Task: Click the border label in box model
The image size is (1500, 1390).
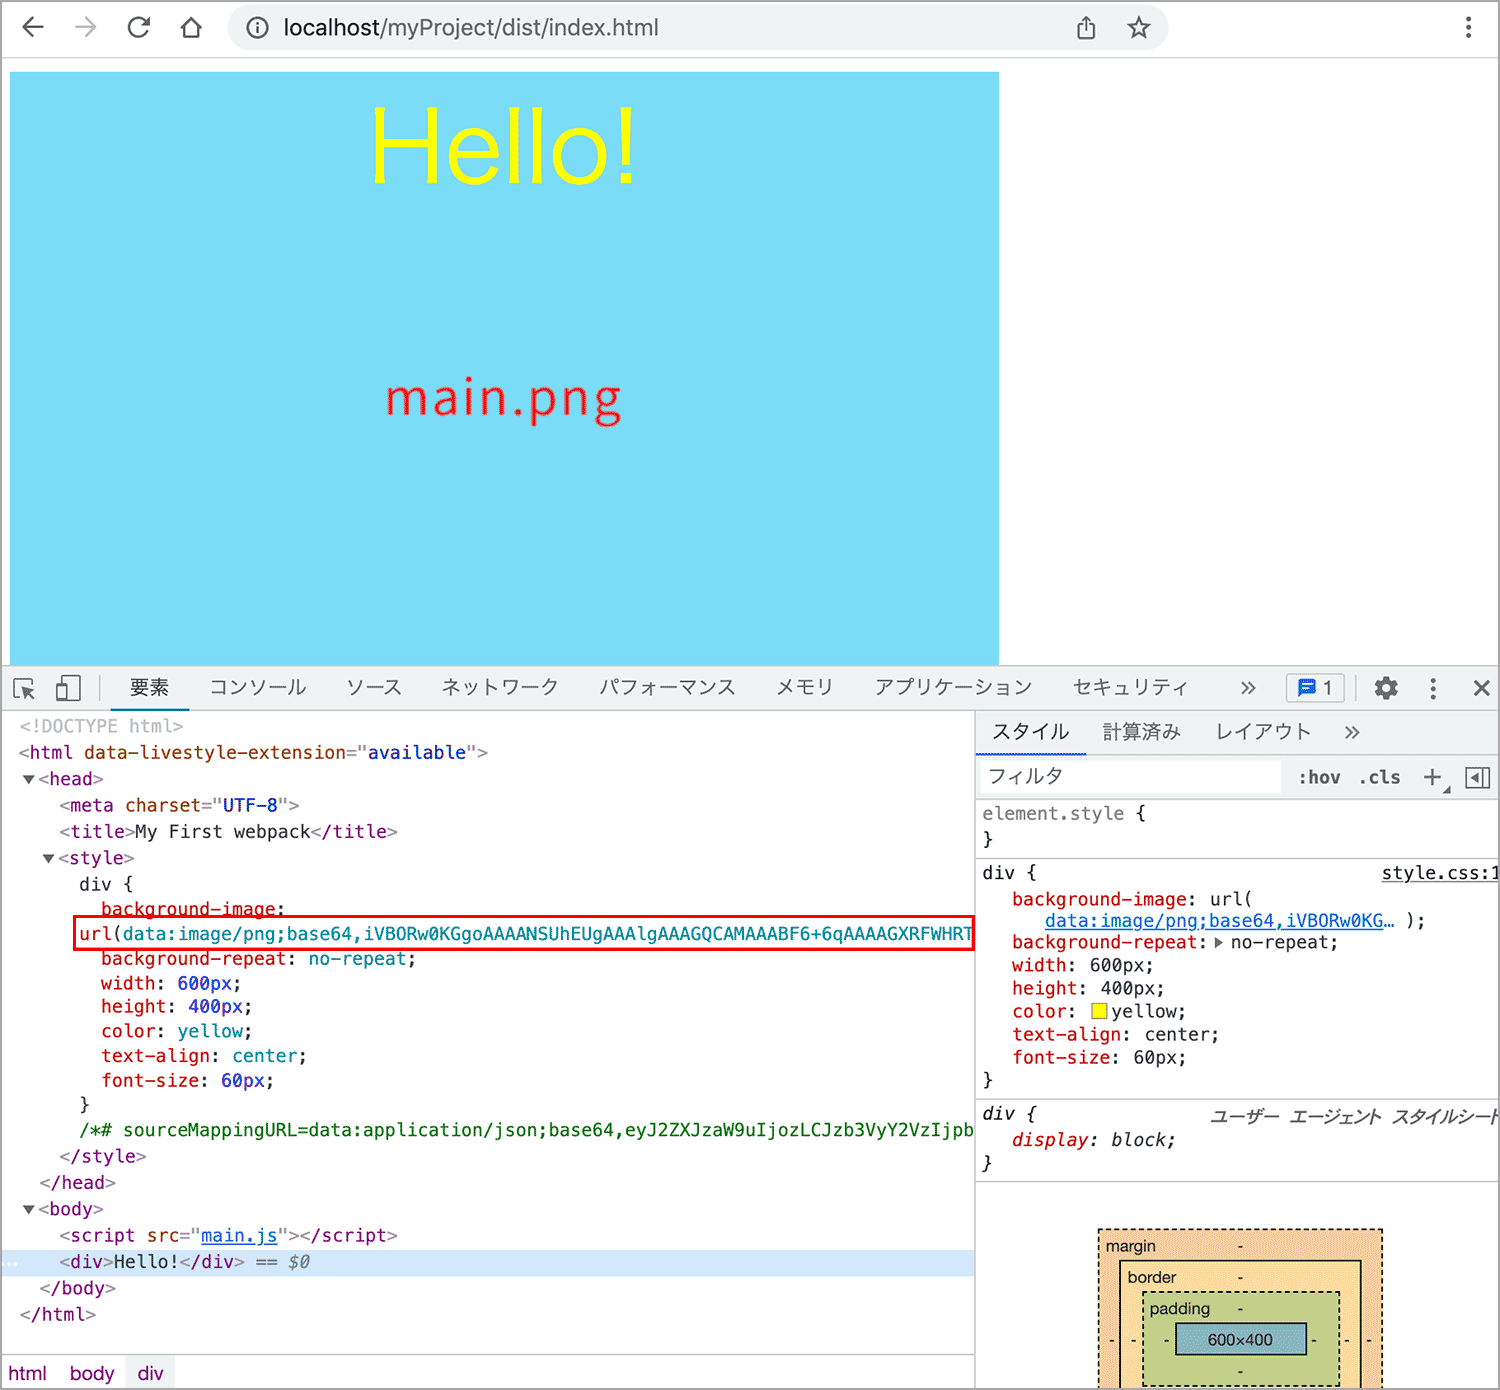Action: pyautogui.click(x=1152, y=1278)
